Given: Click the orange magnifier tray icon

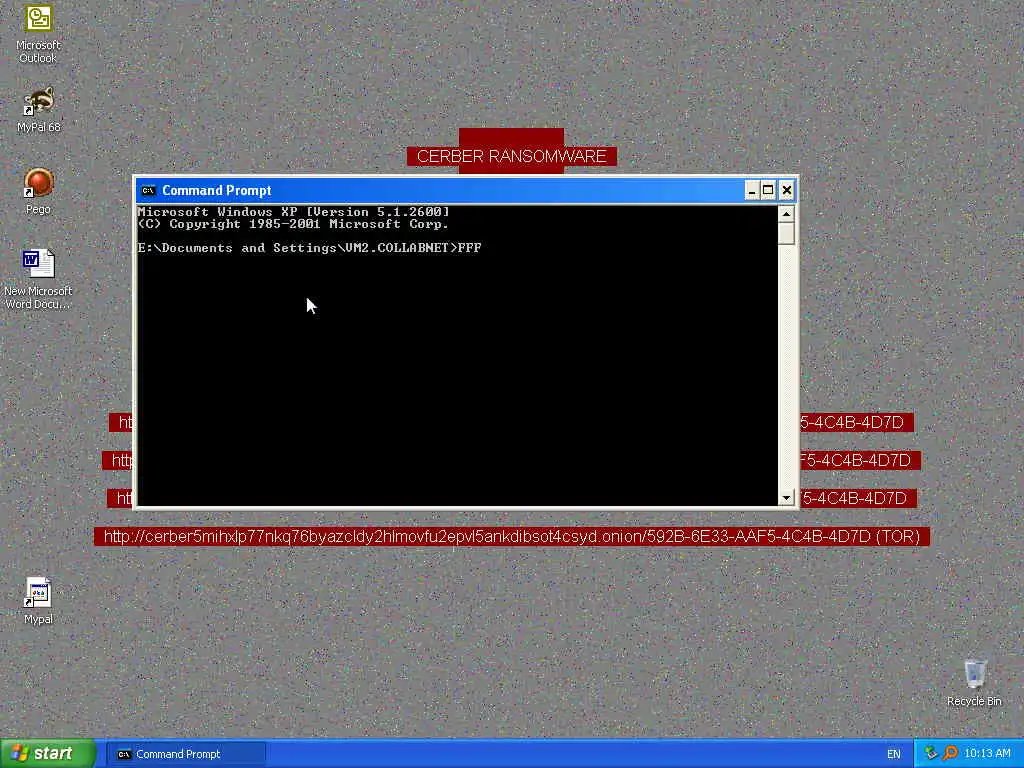Looking at the screenshot, I should (950, 754).
